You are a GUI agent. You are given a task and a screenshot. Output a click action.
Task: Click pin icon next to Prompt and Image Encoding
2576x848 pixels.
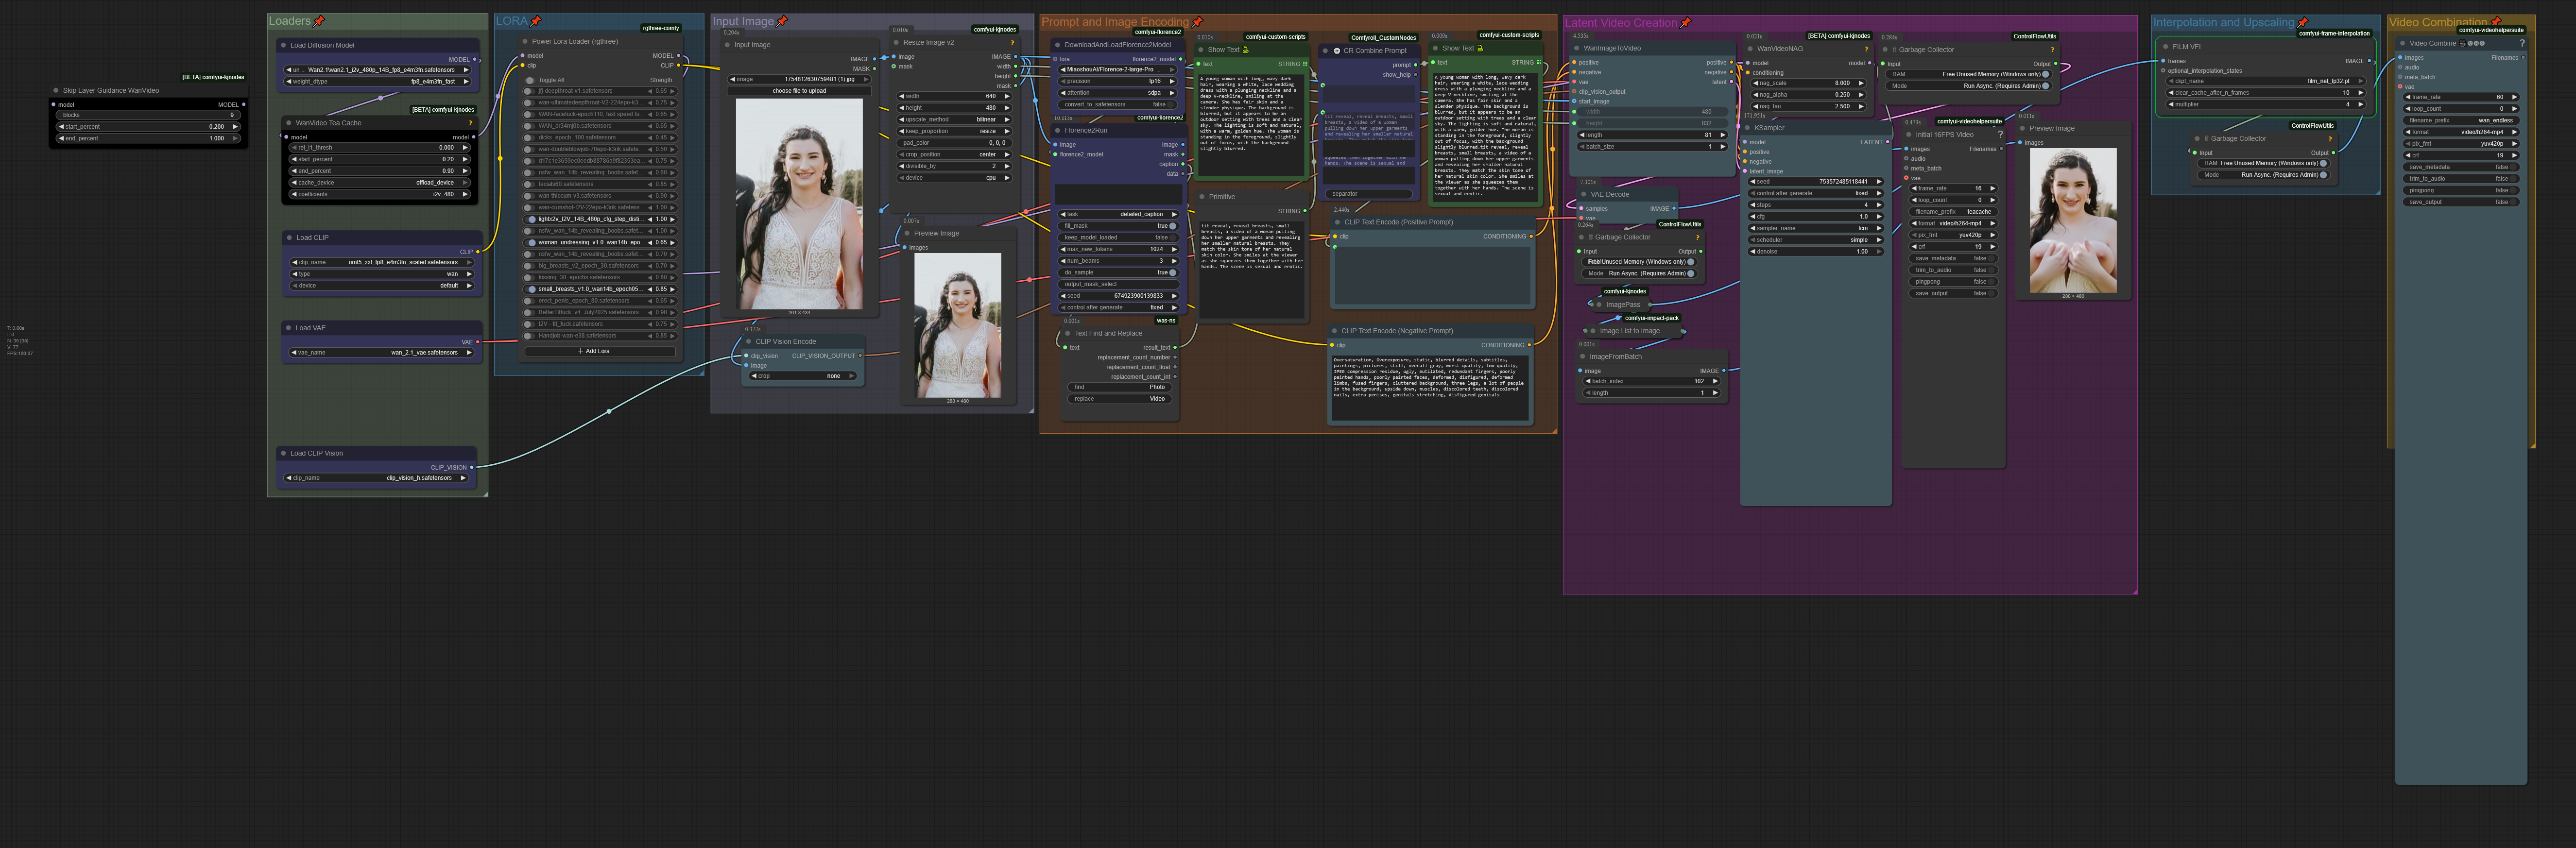pos(1197,22)
